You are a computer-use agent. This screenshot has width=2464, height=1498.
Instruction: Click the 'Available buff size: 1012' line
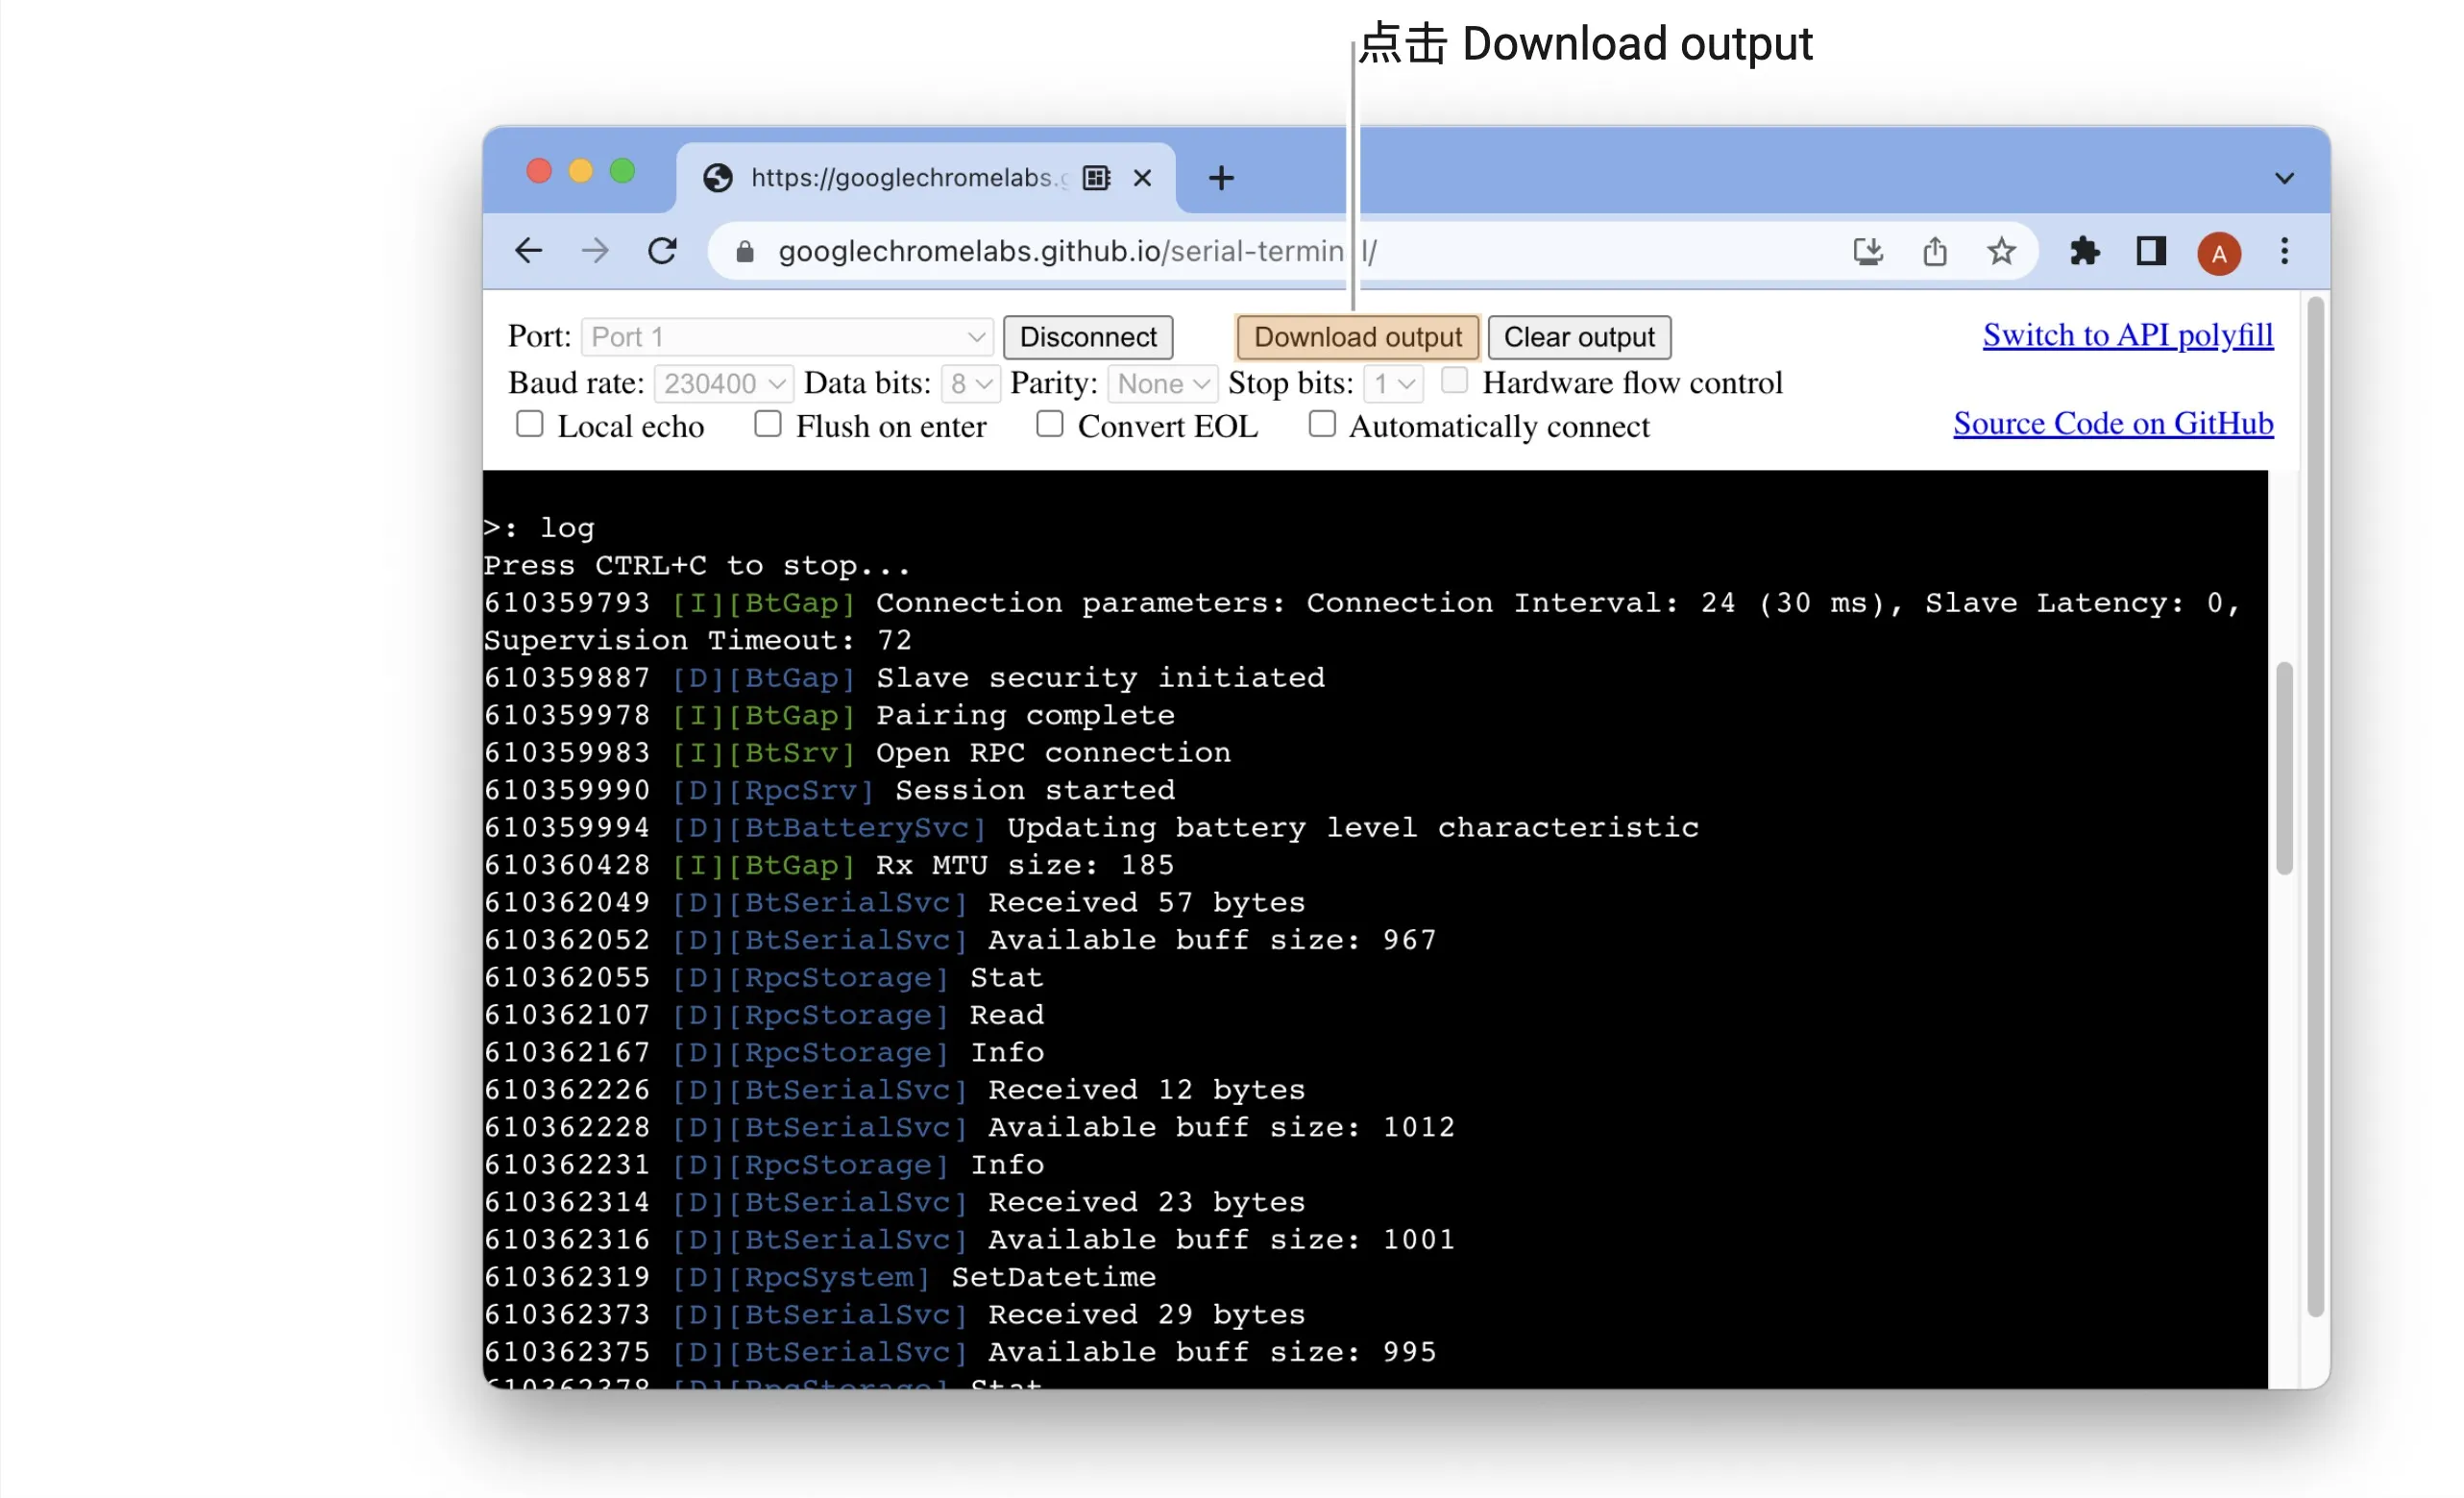pyautogui.click(x=969, y=1127)
